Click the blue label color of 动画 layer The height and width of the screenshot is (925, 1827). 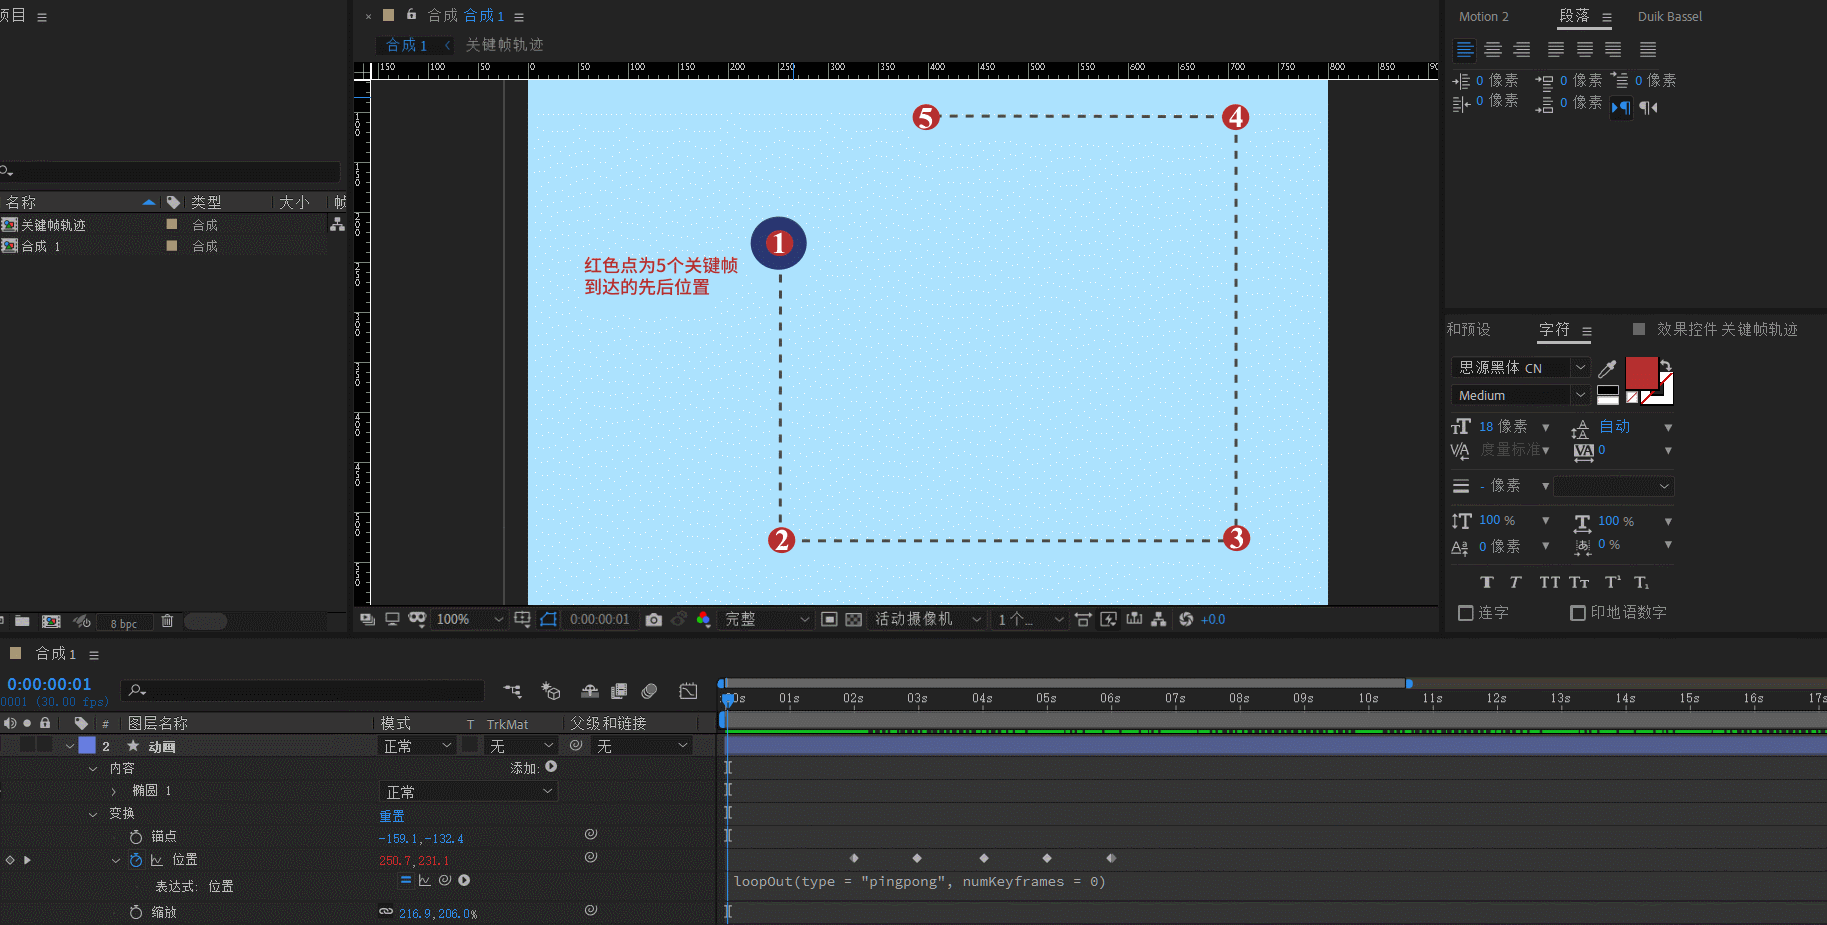(x=87, y=746)
